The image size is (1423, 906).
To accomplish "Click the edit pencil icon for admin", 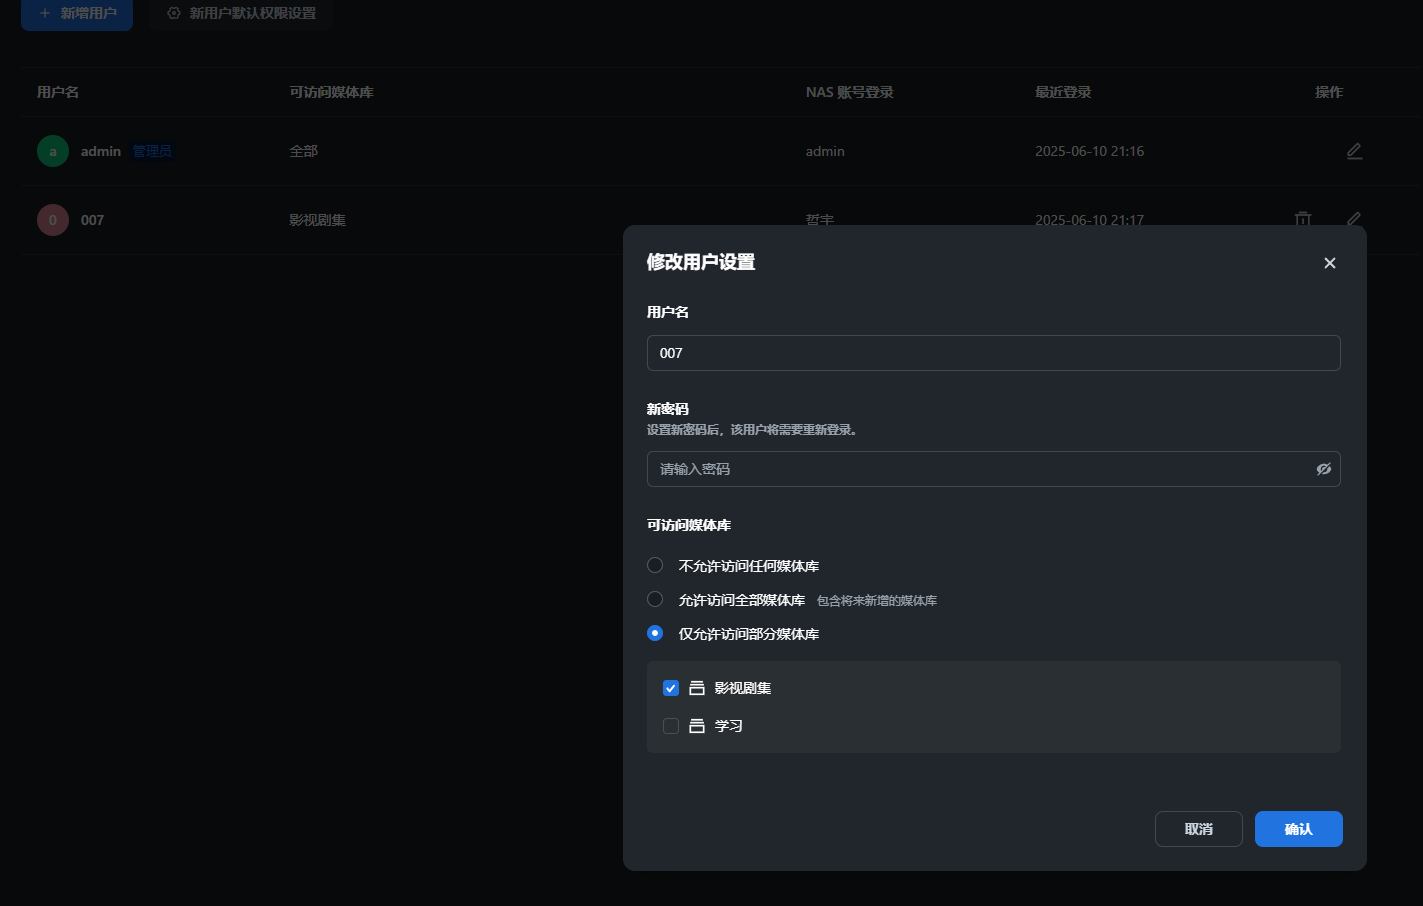I will (1354, 151).
